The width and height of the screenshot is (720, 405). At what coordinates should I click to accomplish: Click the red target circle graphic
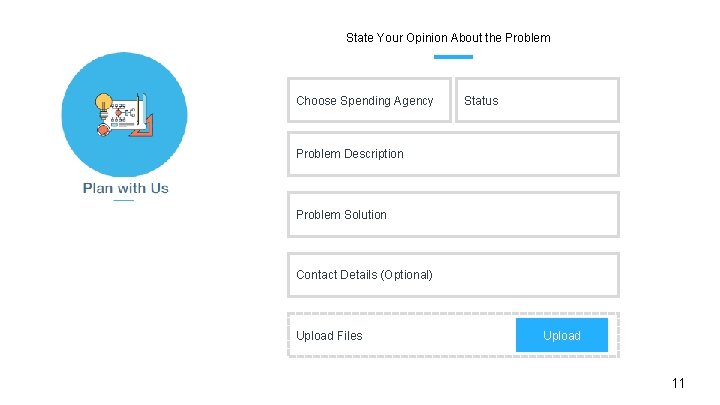(x=102, y=130)
